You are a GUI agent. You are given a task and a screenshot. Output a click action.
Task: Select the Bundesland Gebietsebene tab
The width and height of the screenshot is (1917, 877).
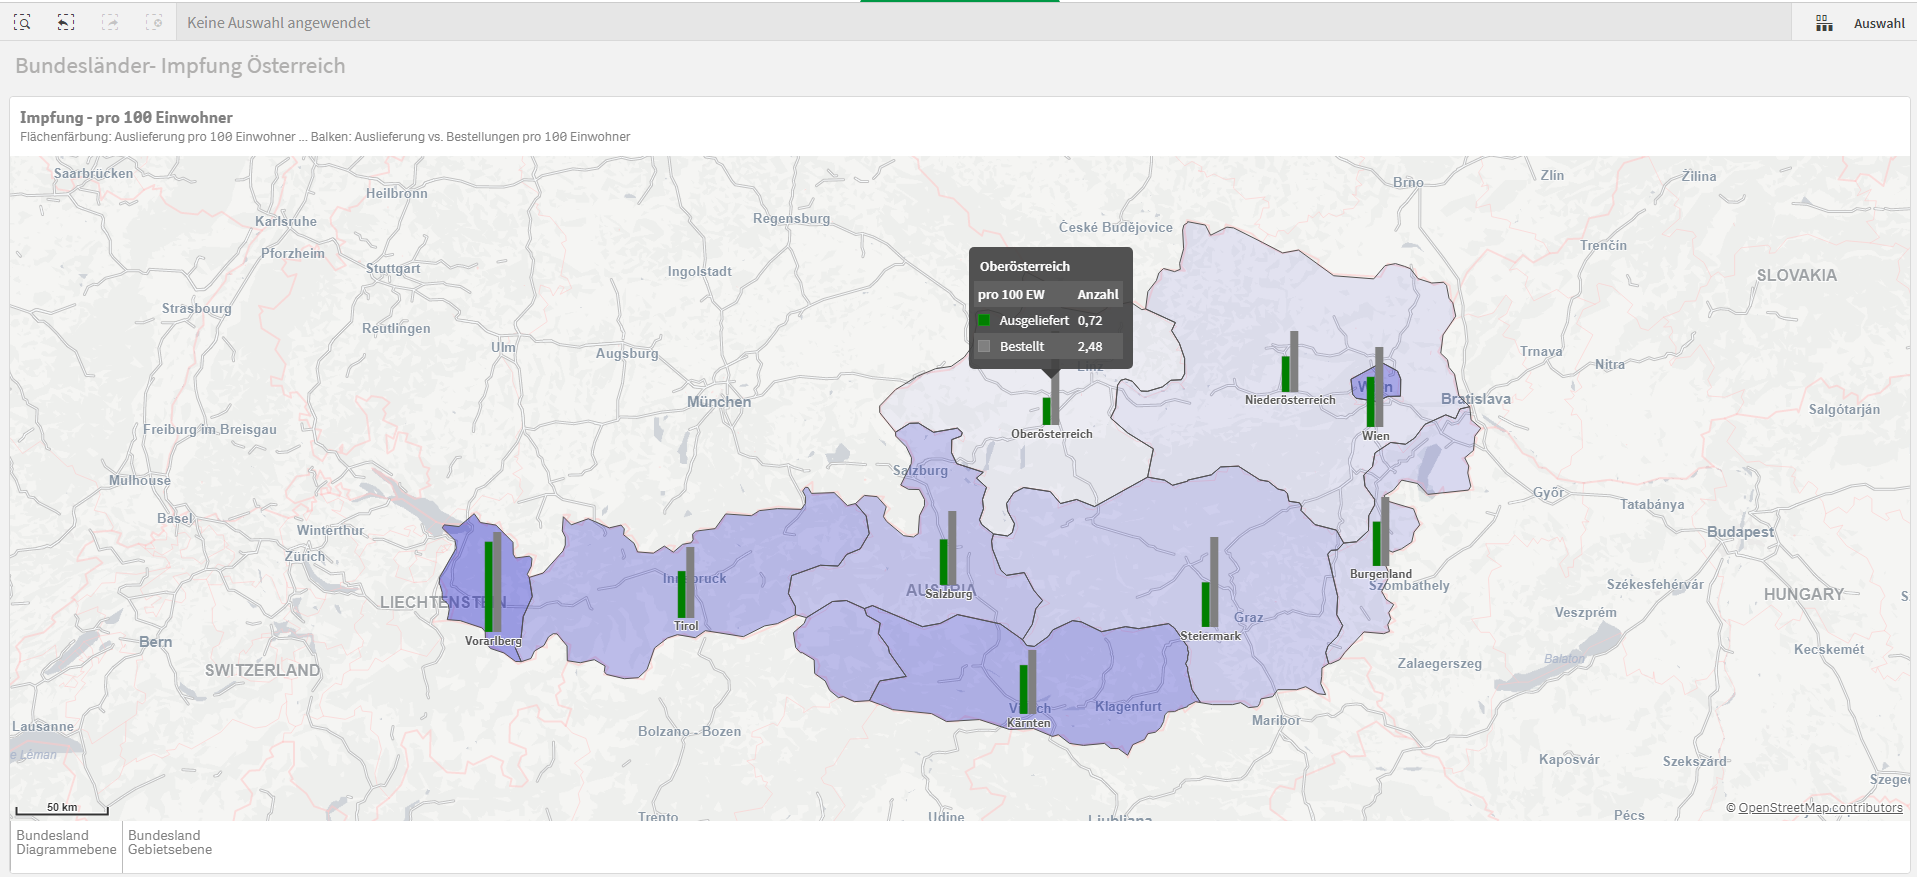(170, 843)
